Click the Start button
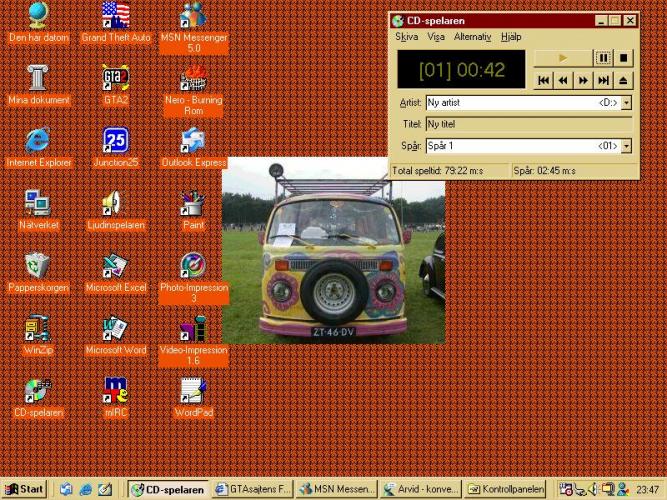The height and width of the screenshot is (500, 667). (x=25, y=489)
